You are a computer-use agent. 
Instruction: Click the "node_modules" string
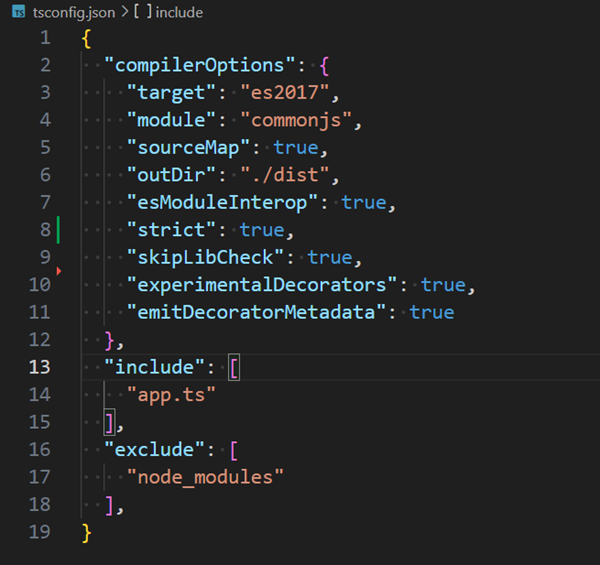point(205,477)
